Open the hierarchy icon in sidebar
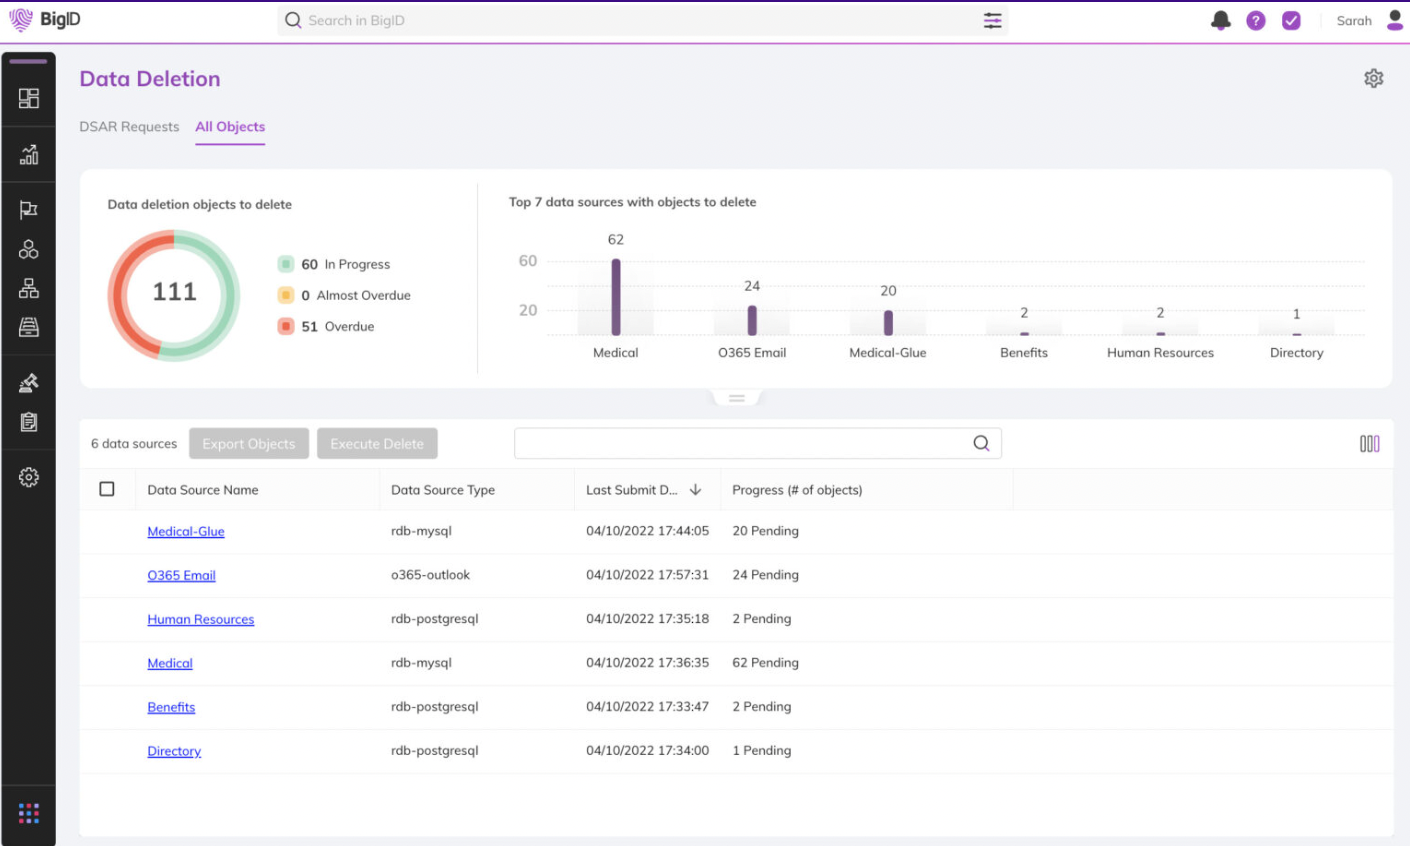 (29, 288)
